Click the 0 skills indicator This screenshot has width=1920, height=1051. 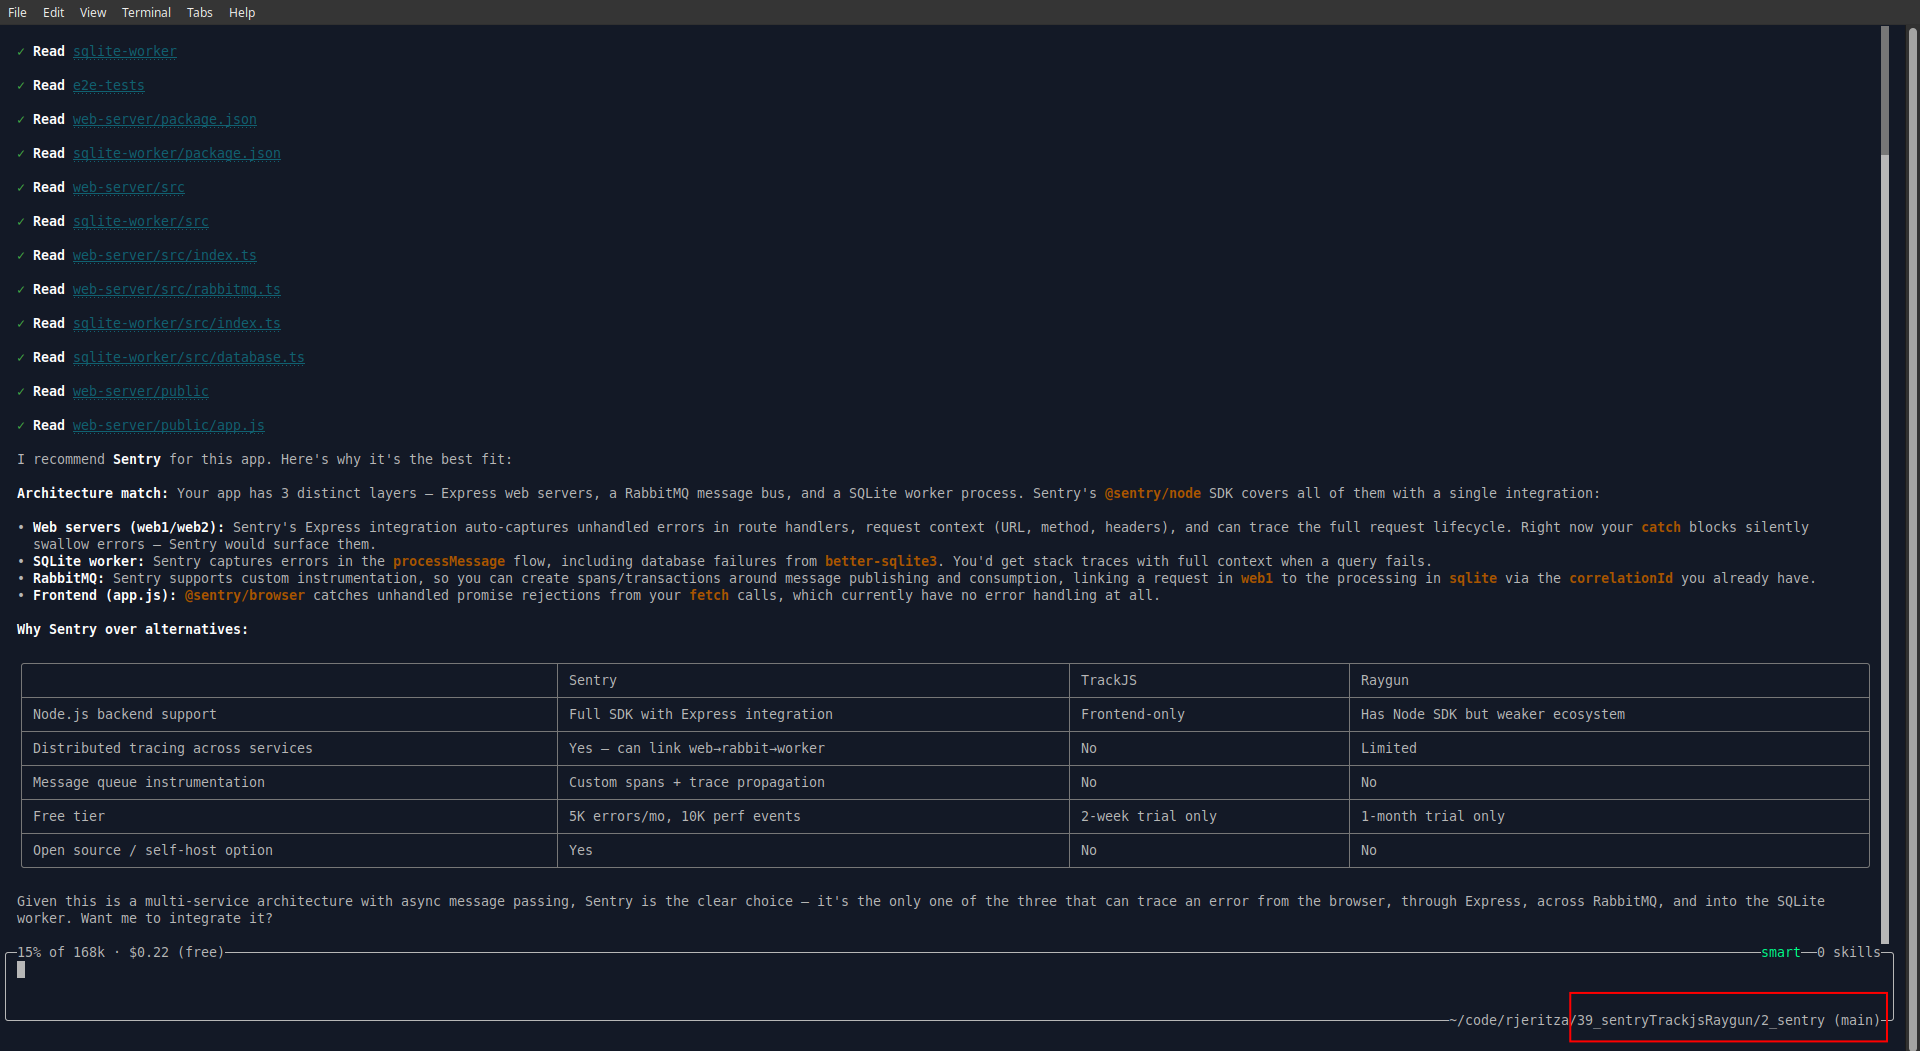pyautogui.click(x=1848, y=953)
